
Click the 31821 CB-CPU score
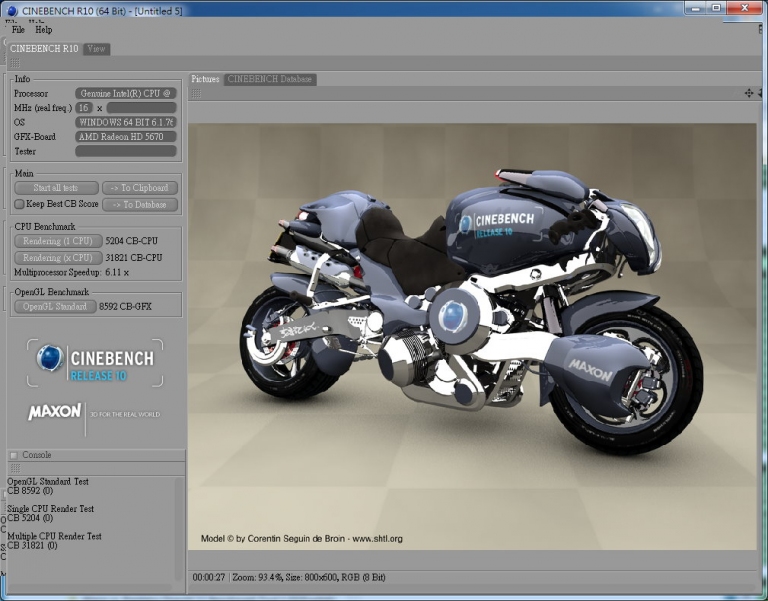(134, 258)
